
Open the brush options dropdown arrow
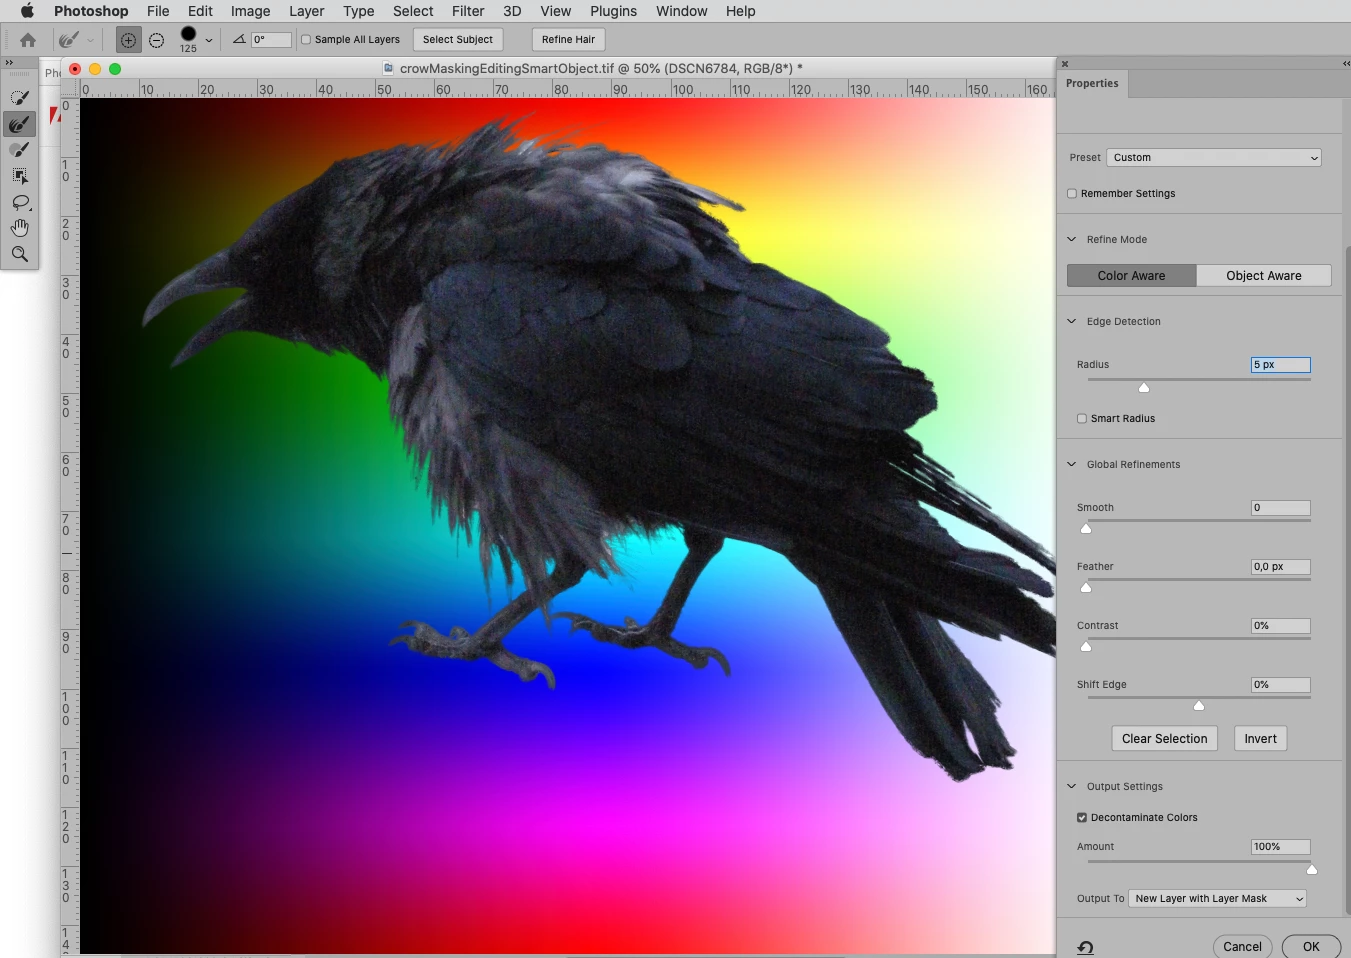pyautogui.click(x=209, y=40)
